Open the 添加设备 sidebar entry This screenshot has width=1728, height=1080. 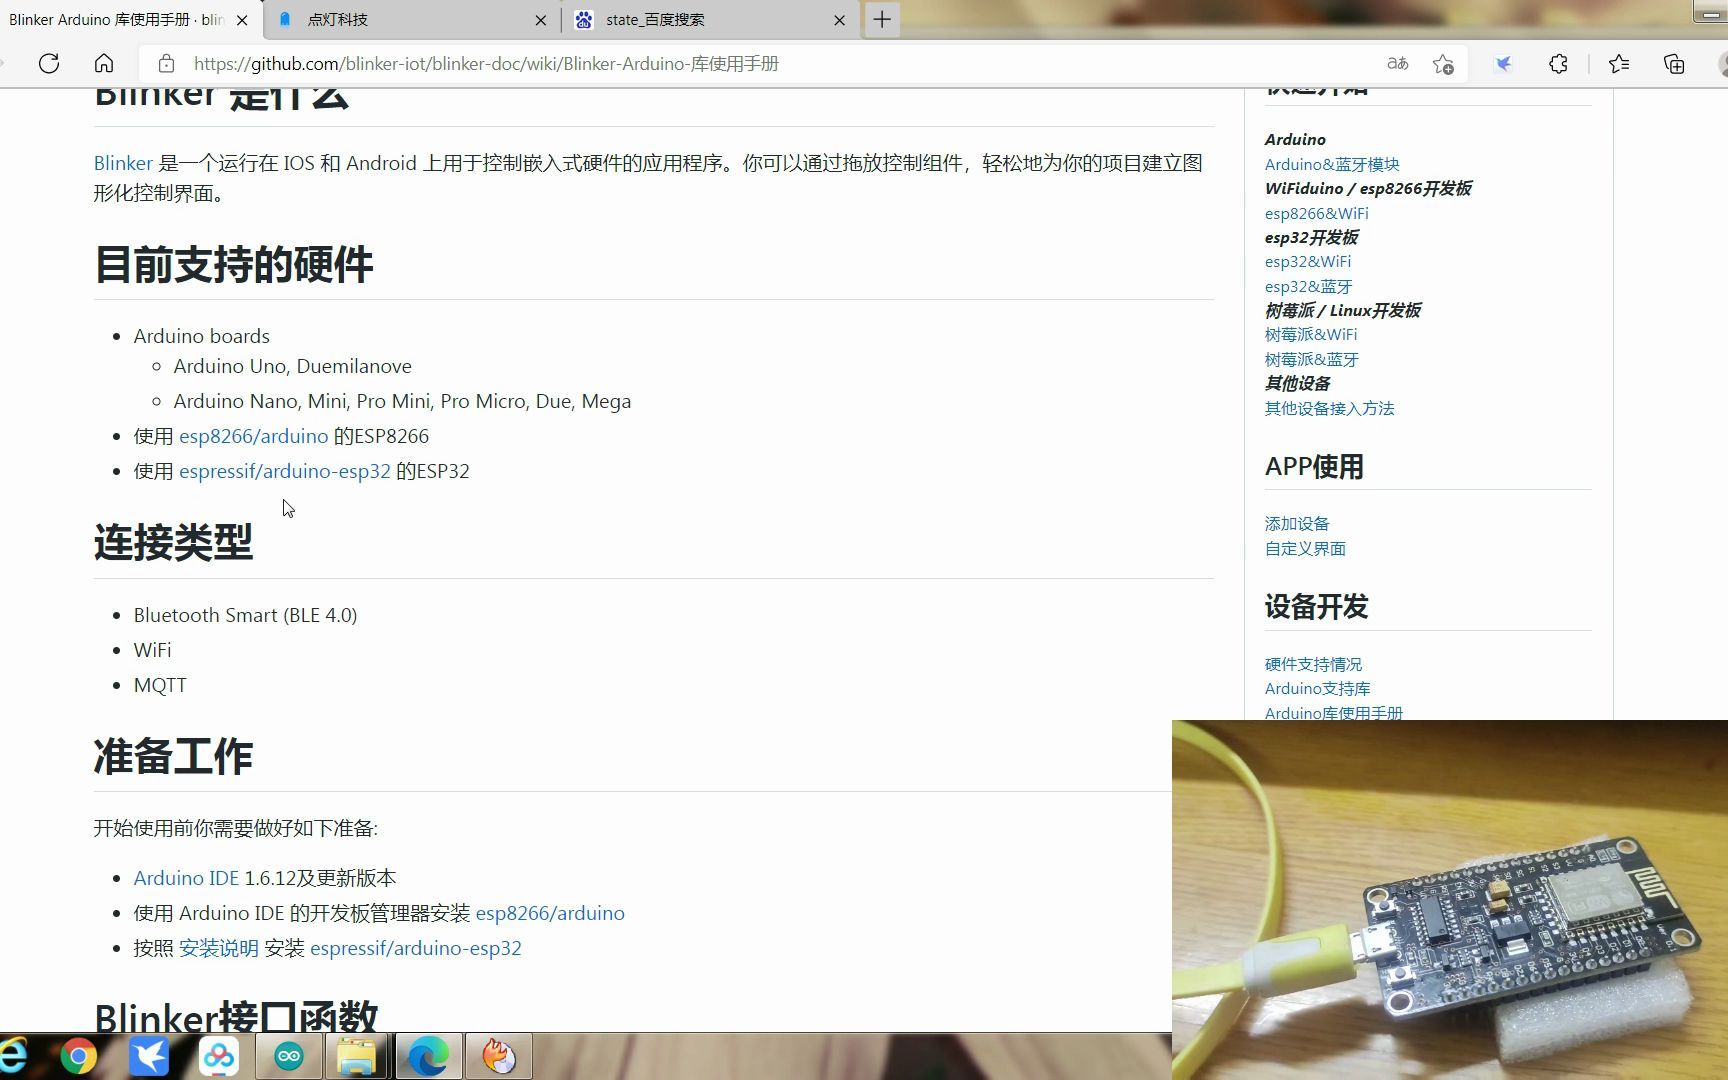pyautogui.click(x=1296, y=523)
